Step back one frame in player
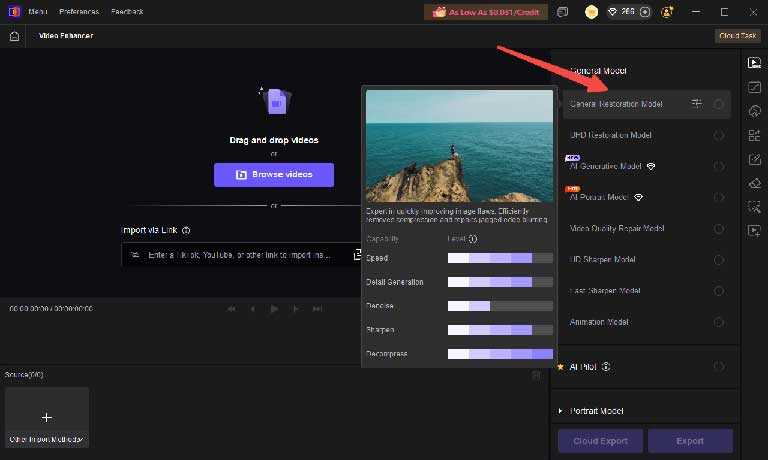This screenshot has height=460, width=768. pyautogui.click(x=253, y=309)
